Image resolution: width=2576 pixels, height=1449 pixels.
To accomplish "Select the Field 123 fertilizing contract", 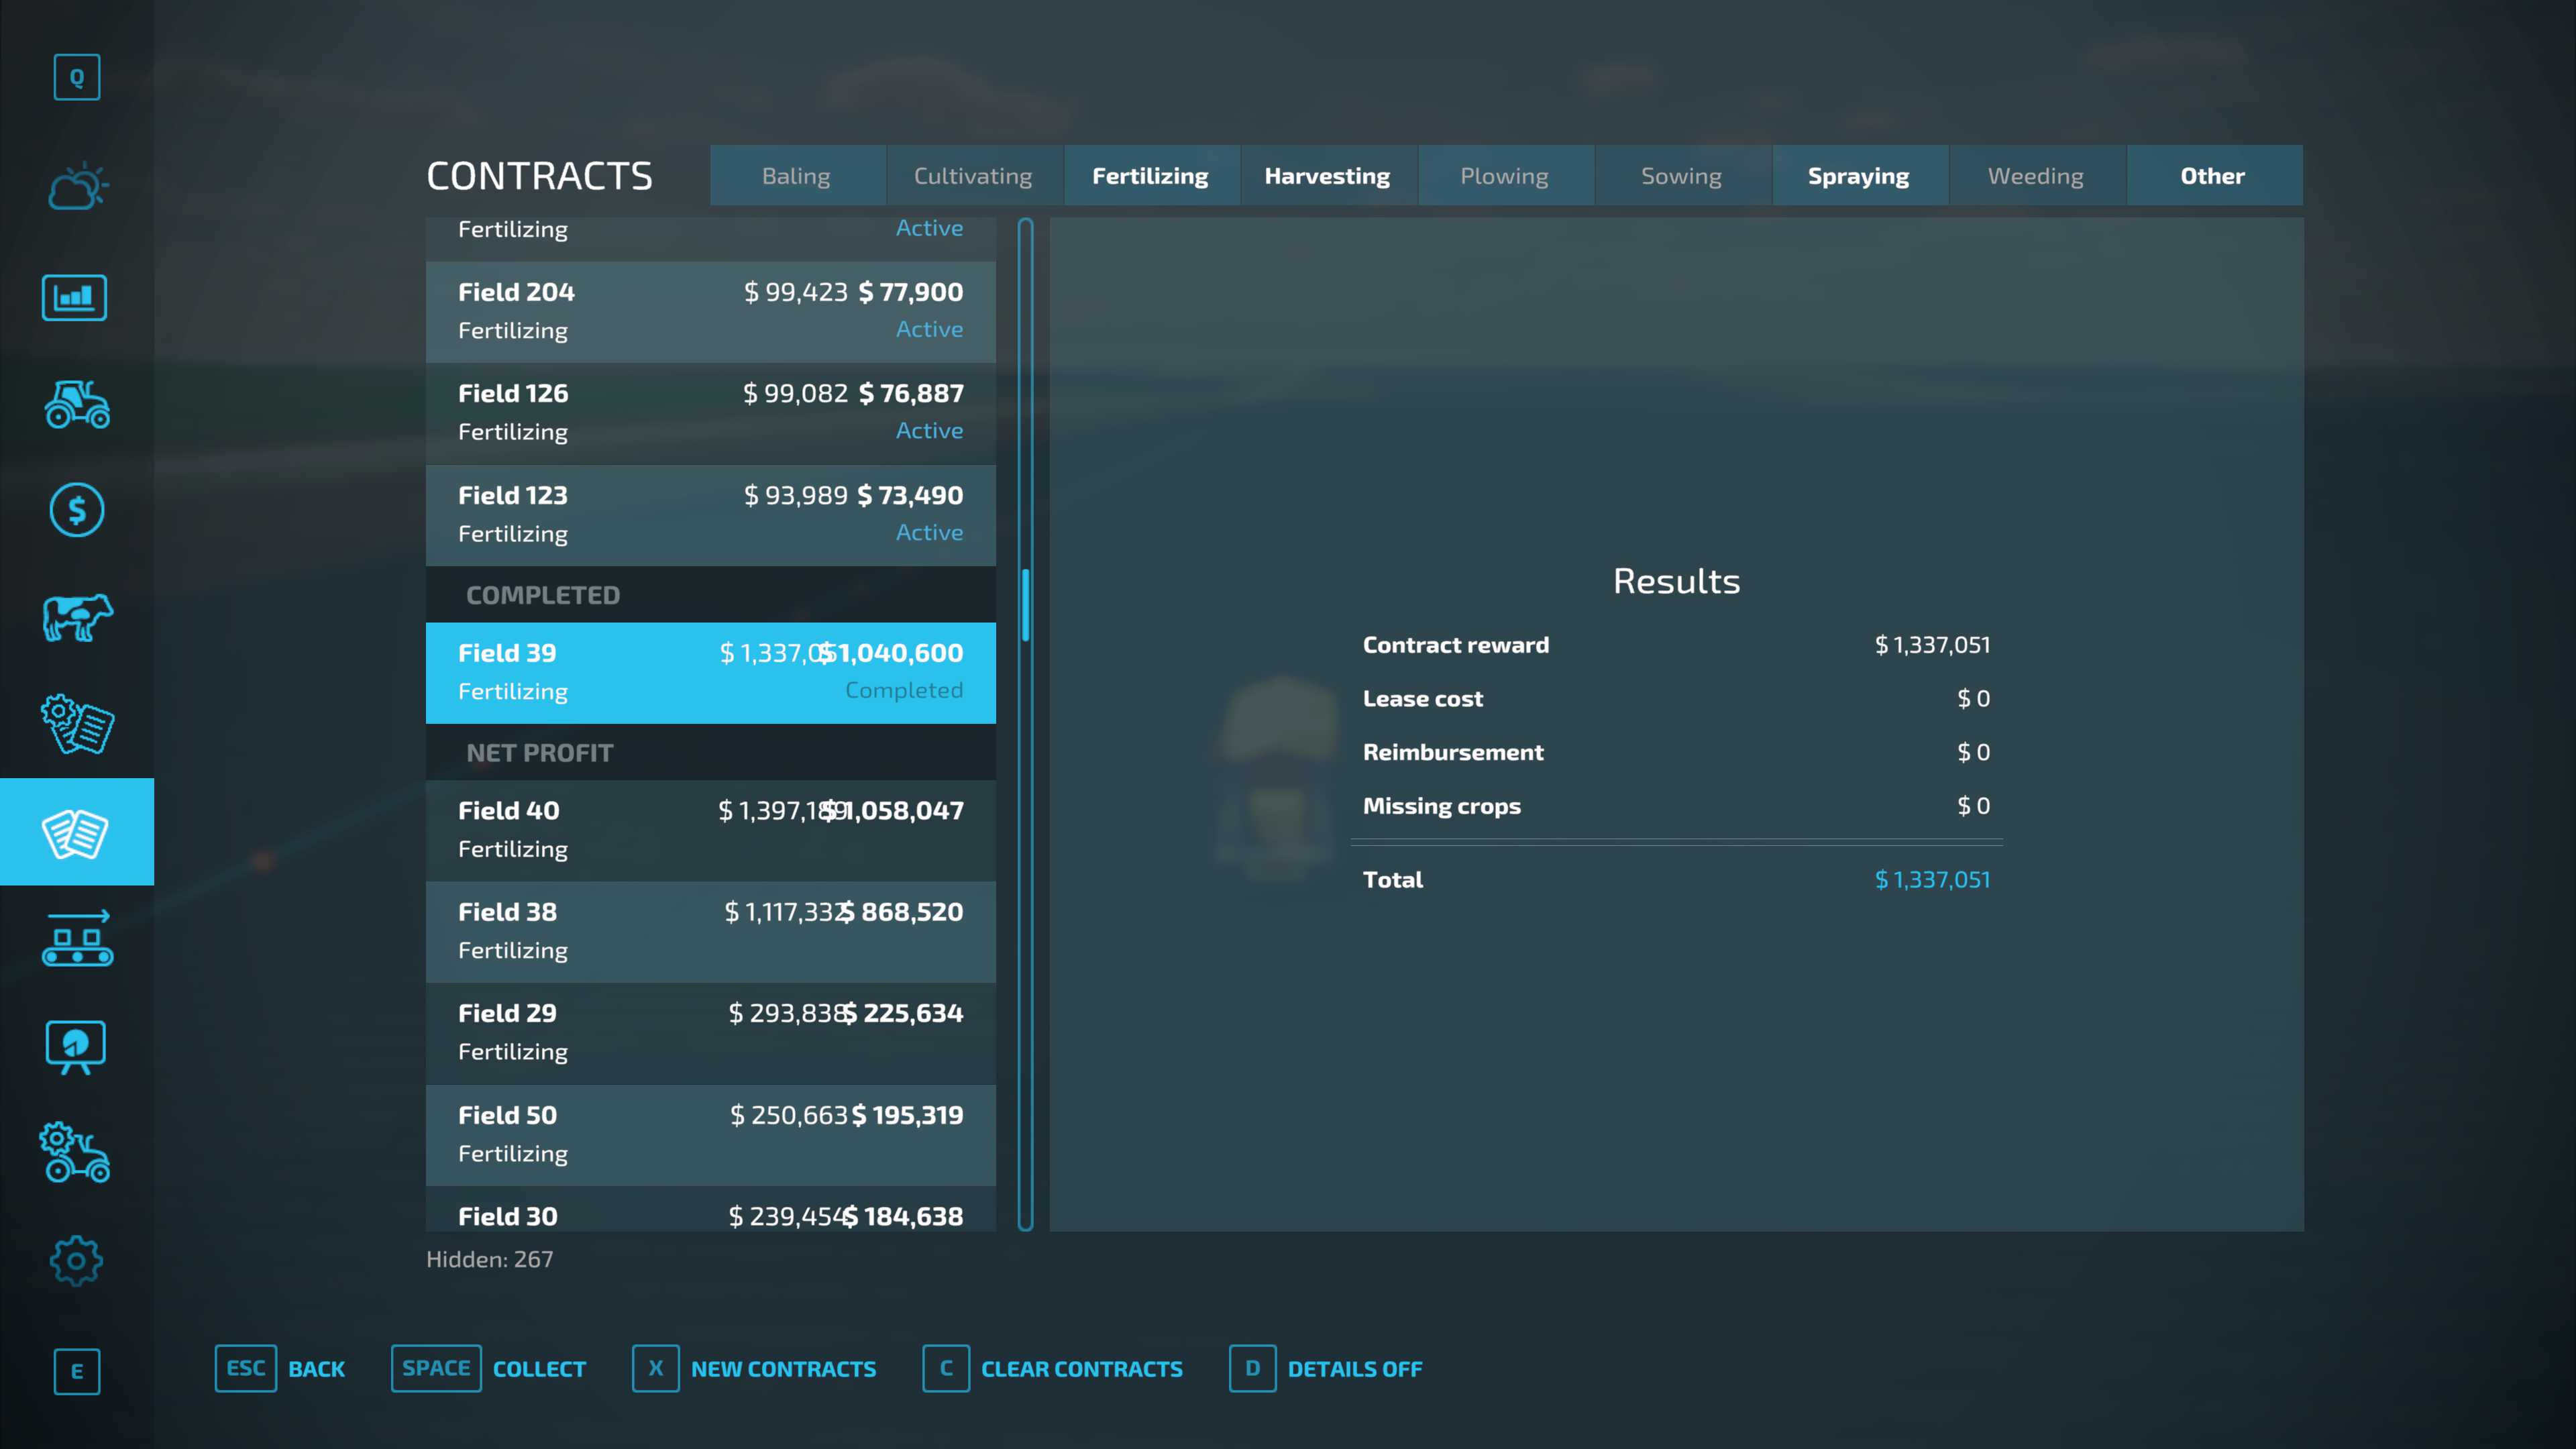I will point(711,514).
